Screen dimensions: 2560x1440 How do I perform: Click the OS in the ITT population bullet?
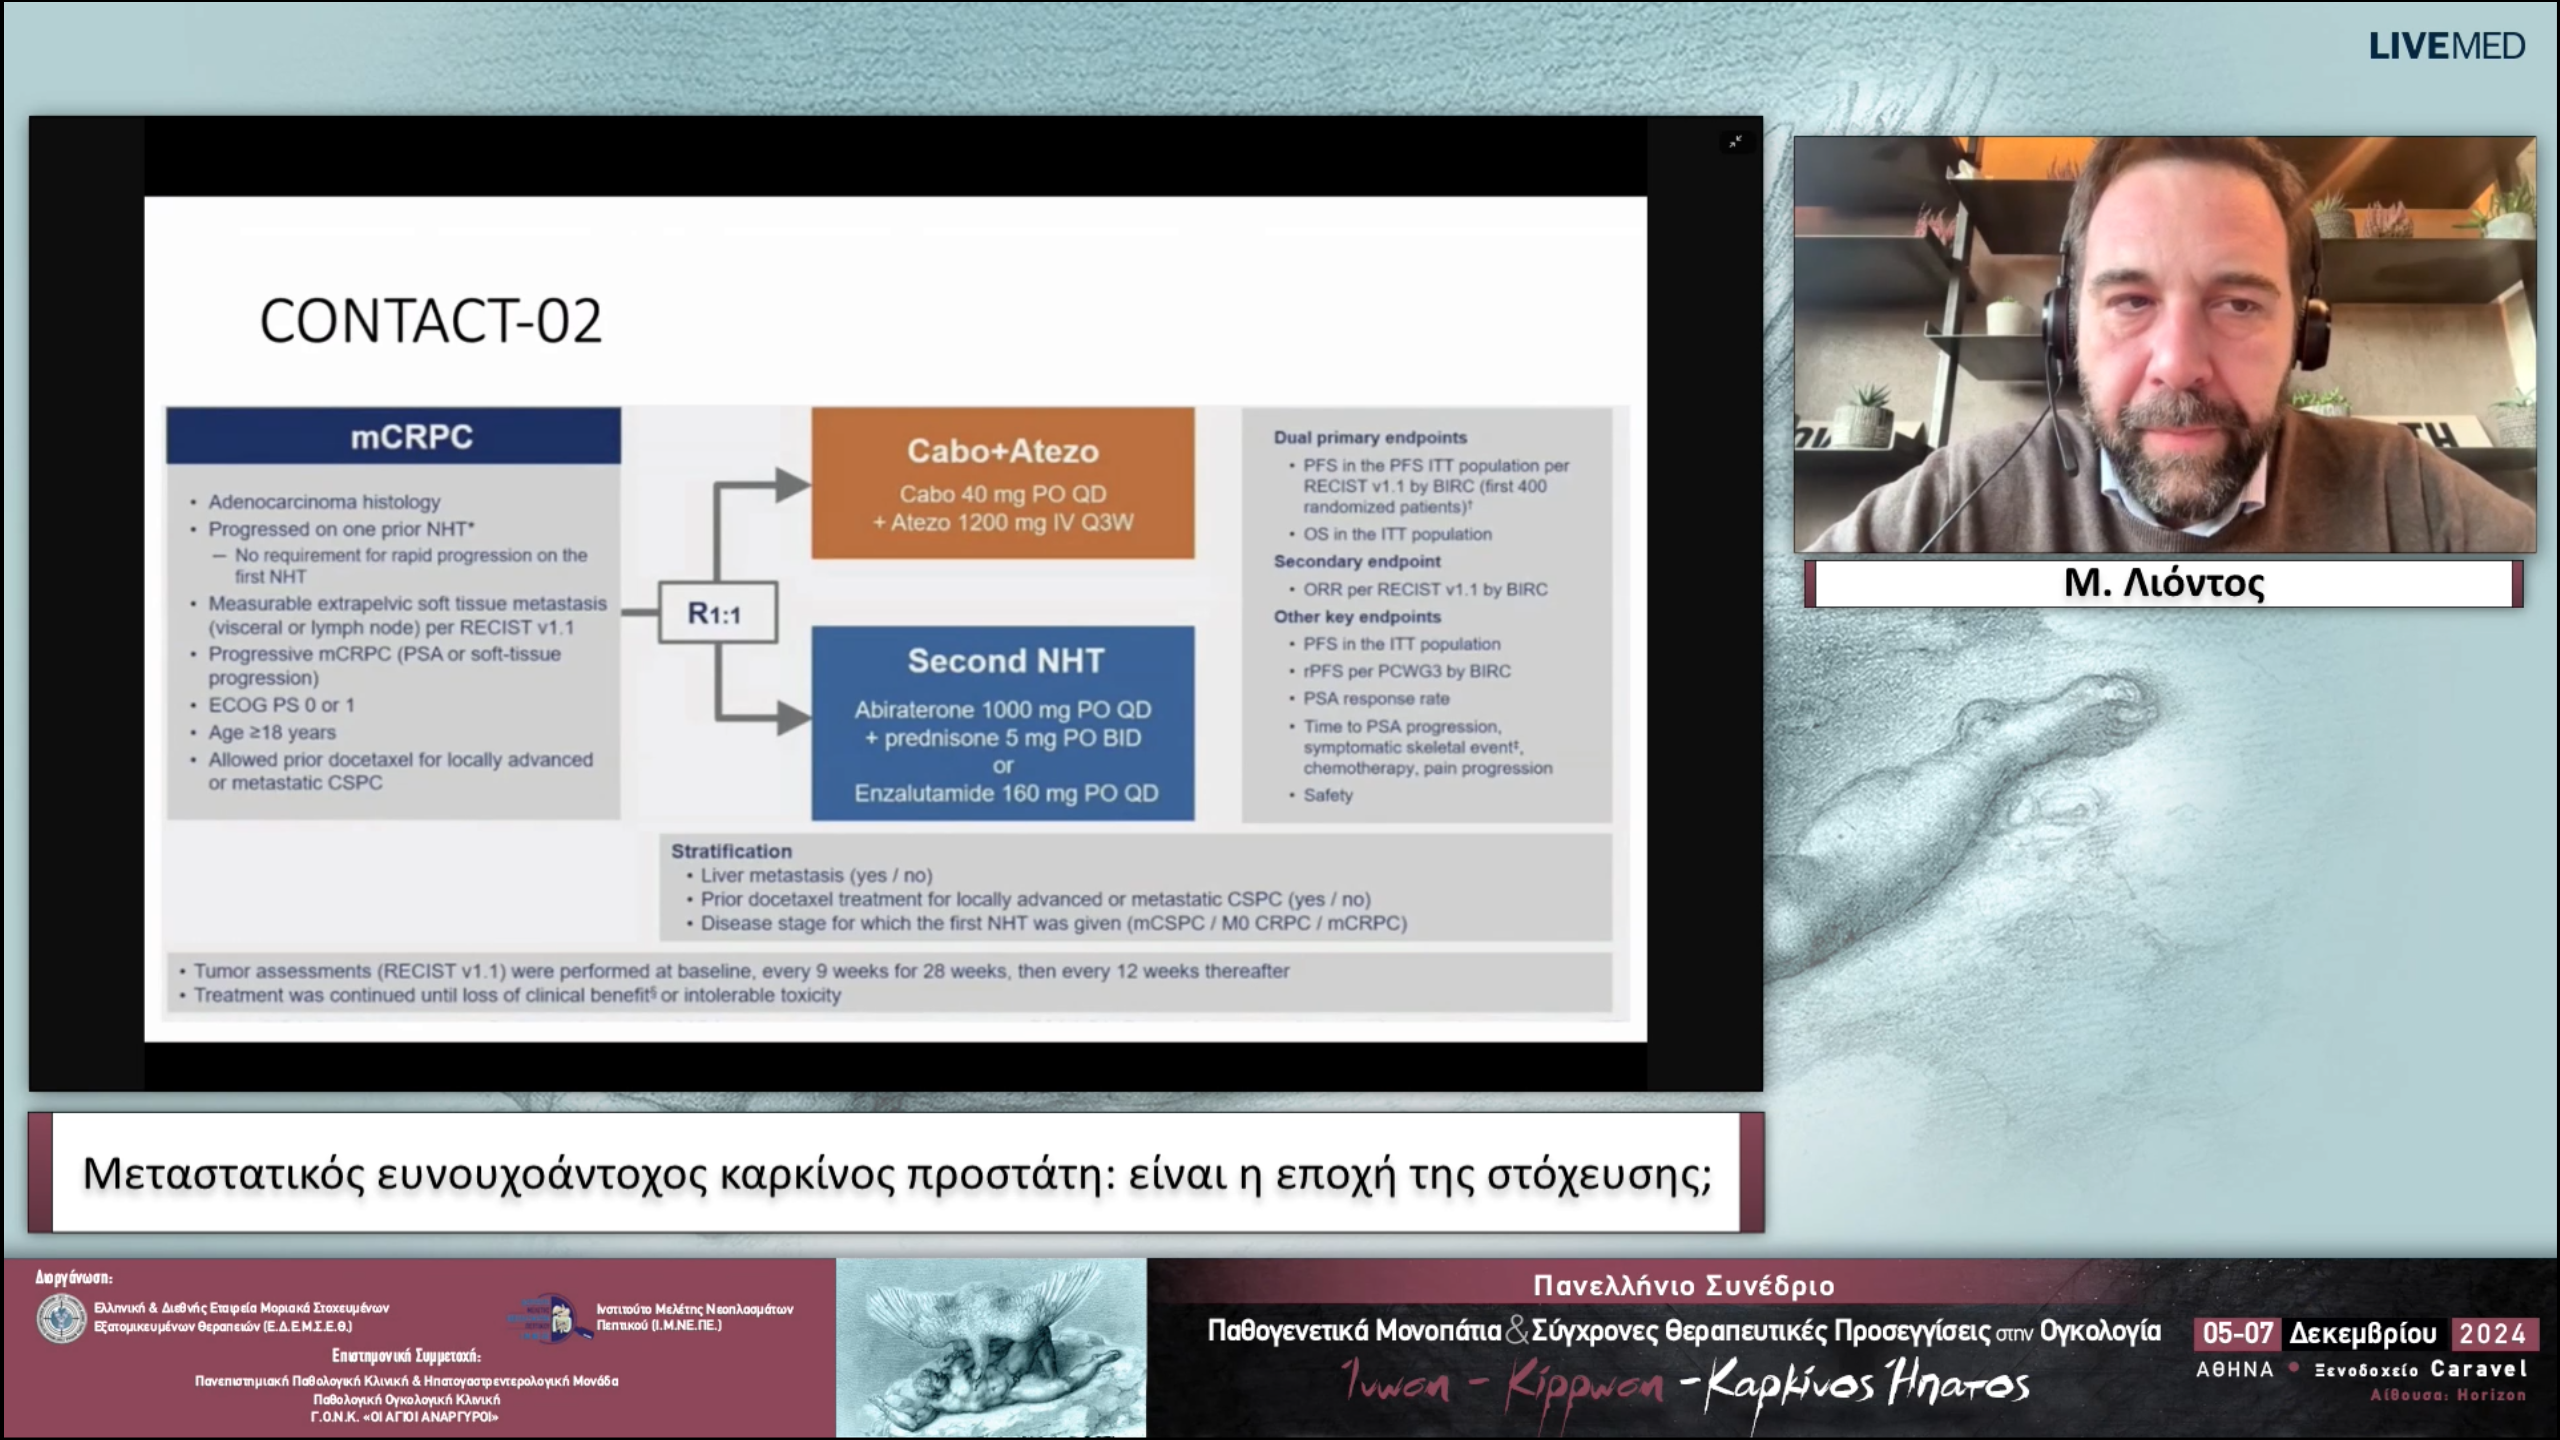click(1397, 534)
